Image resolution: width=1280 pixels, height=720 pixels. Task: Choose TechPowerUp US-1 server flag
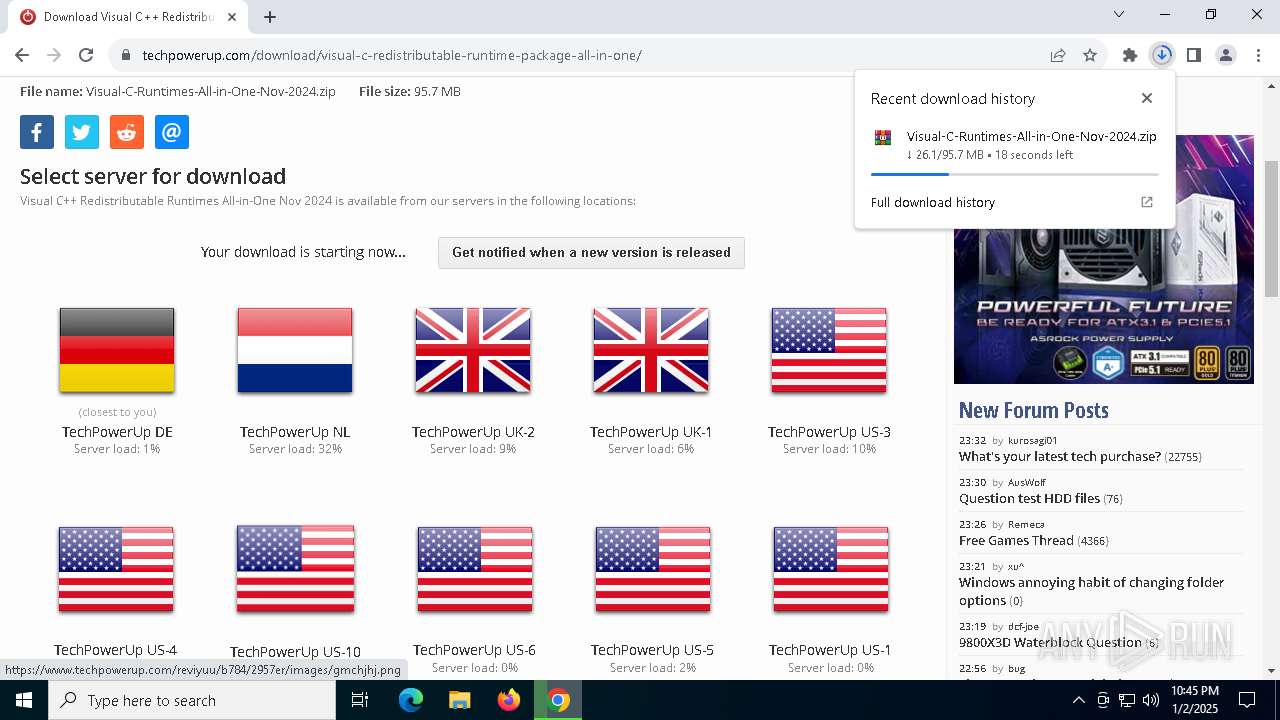(x=831, y=569)
